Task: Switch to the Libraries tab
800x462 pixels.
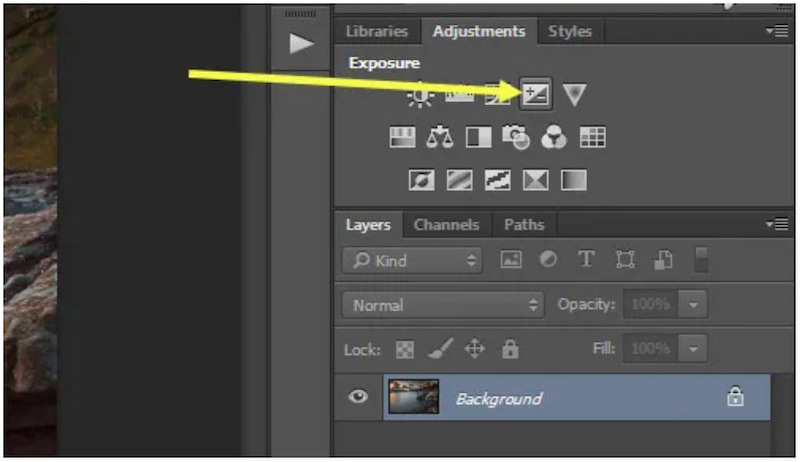Action: pos(377,32)
